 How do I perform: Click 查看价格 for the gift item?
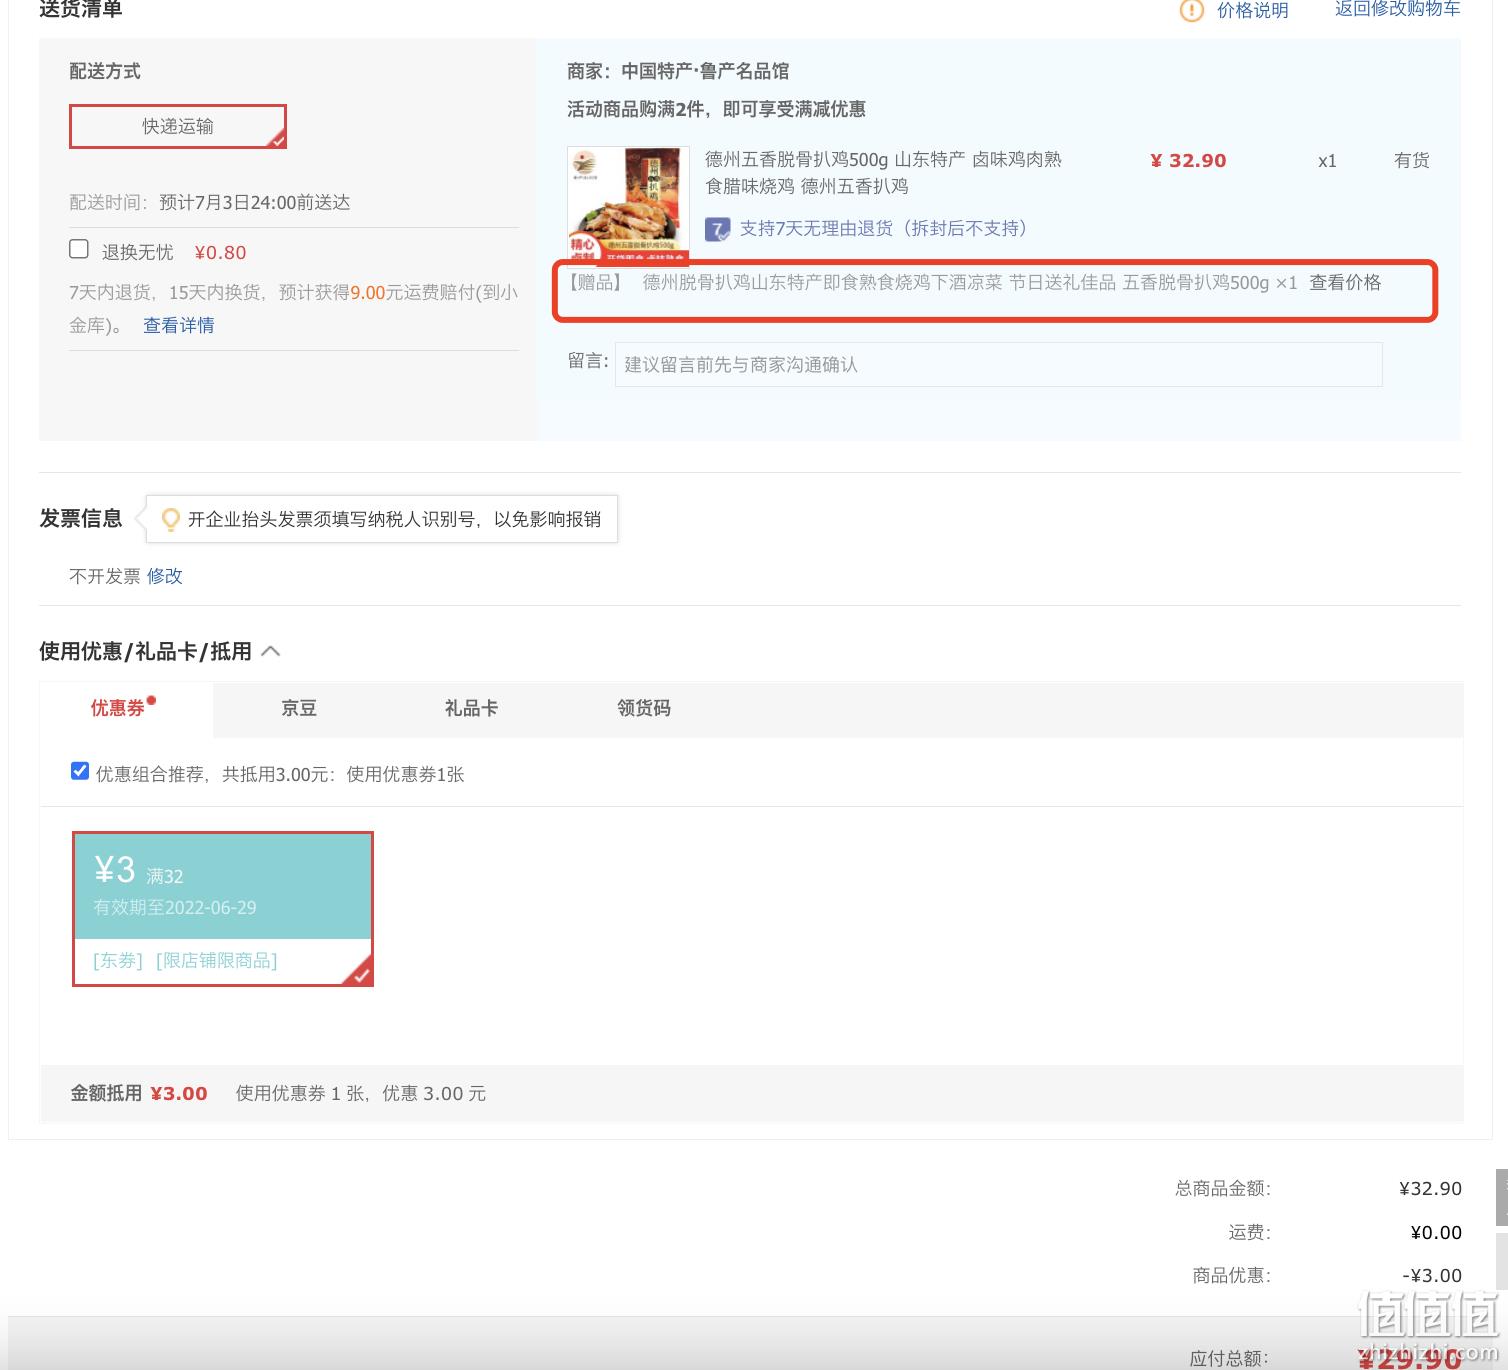click(x=1345, y=283)
